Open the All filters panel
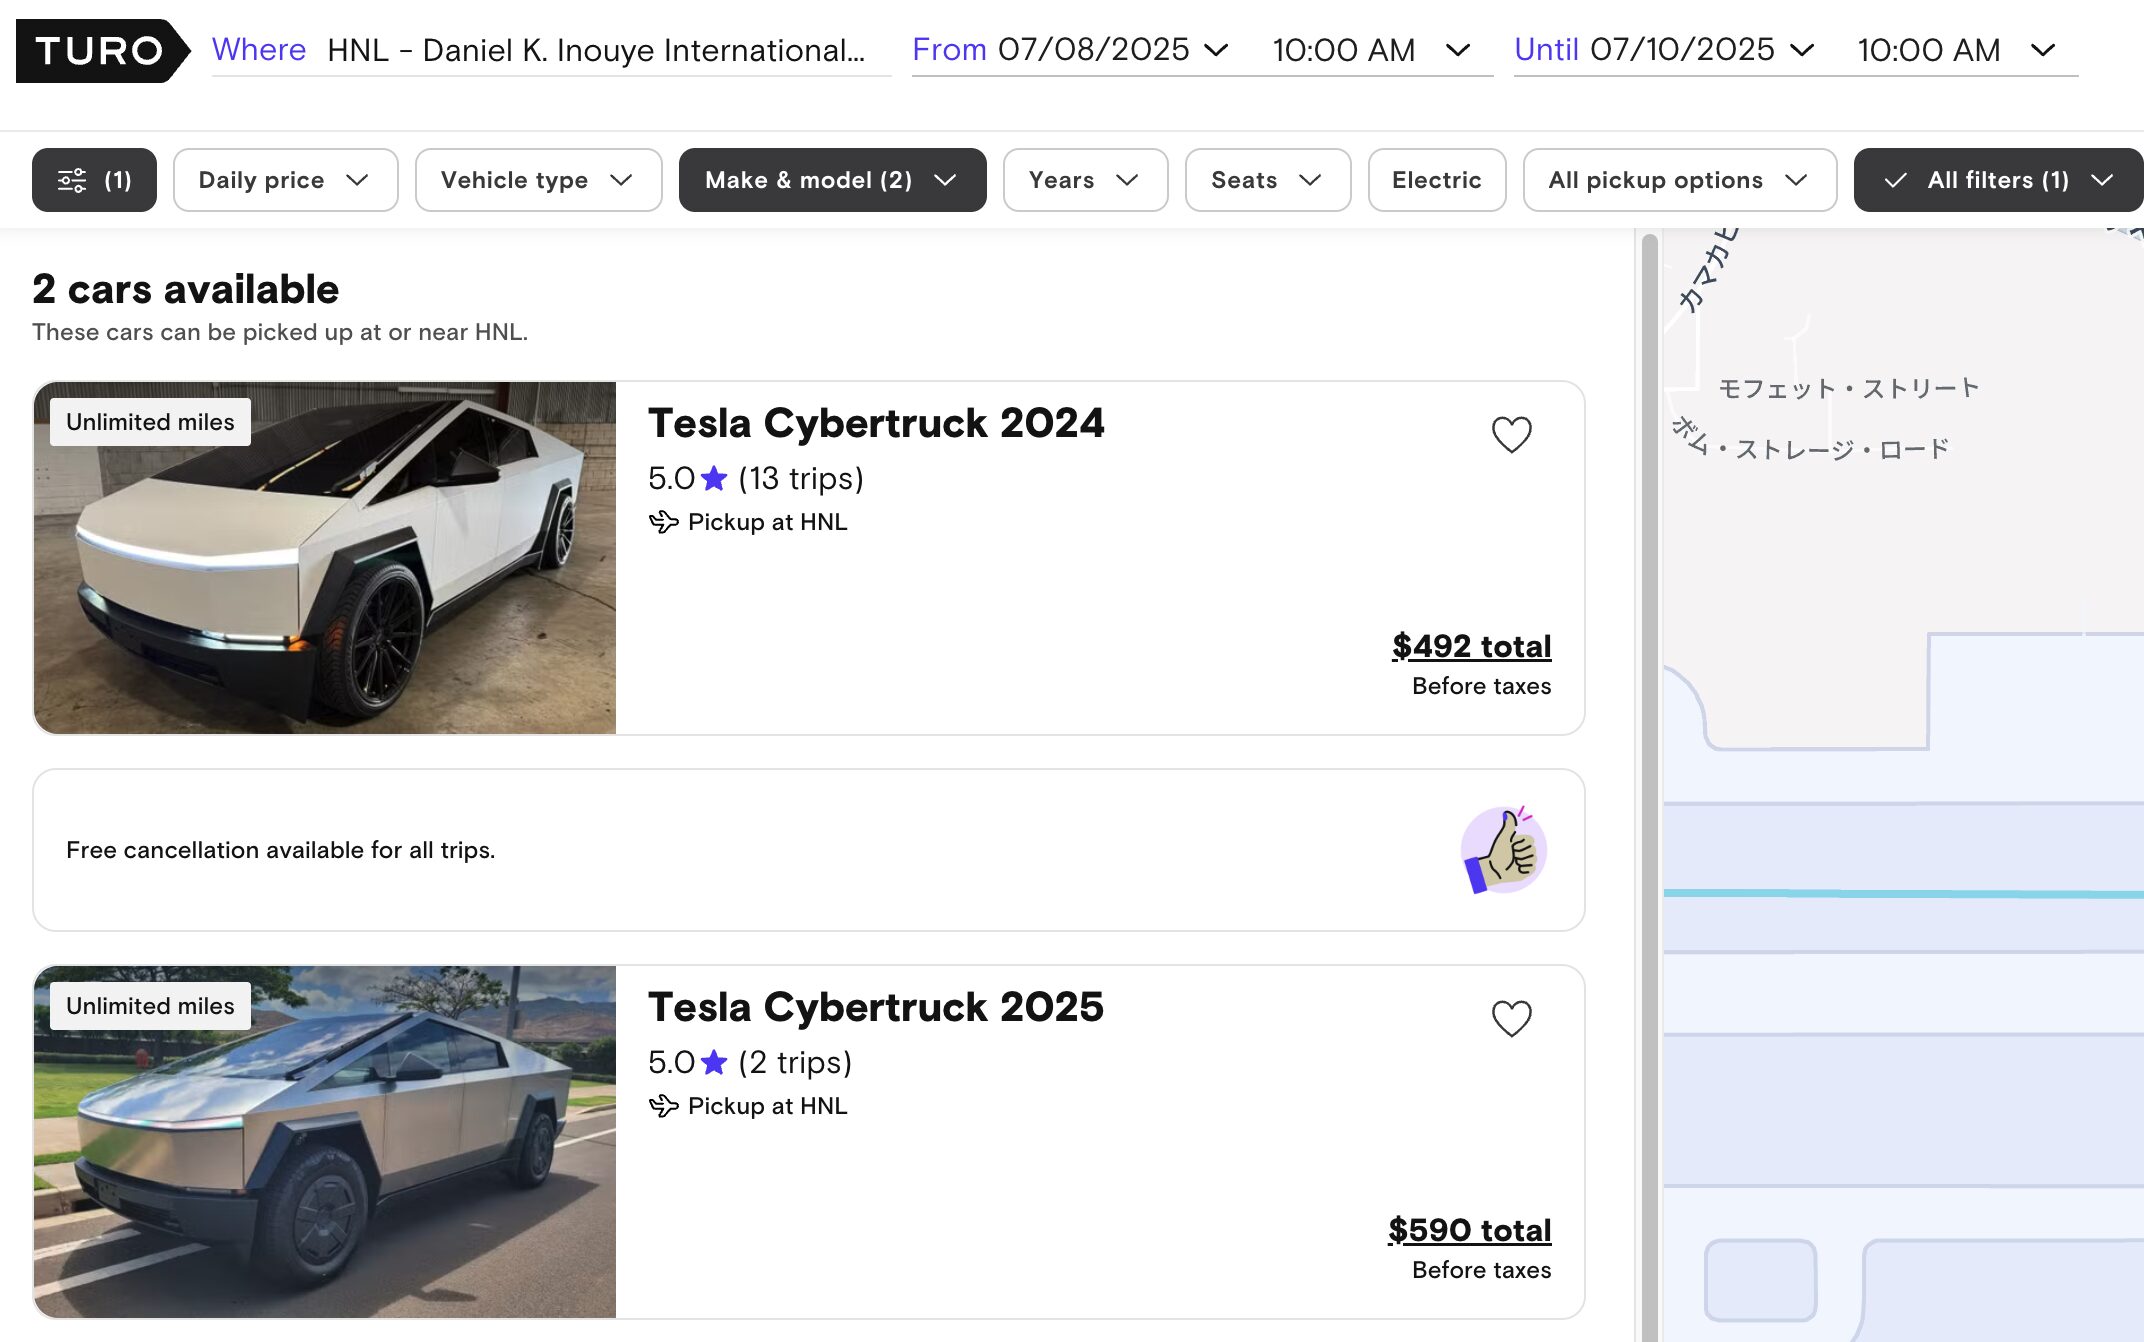Viewport: 2144px width, 1342px height. coord(1997,180)
